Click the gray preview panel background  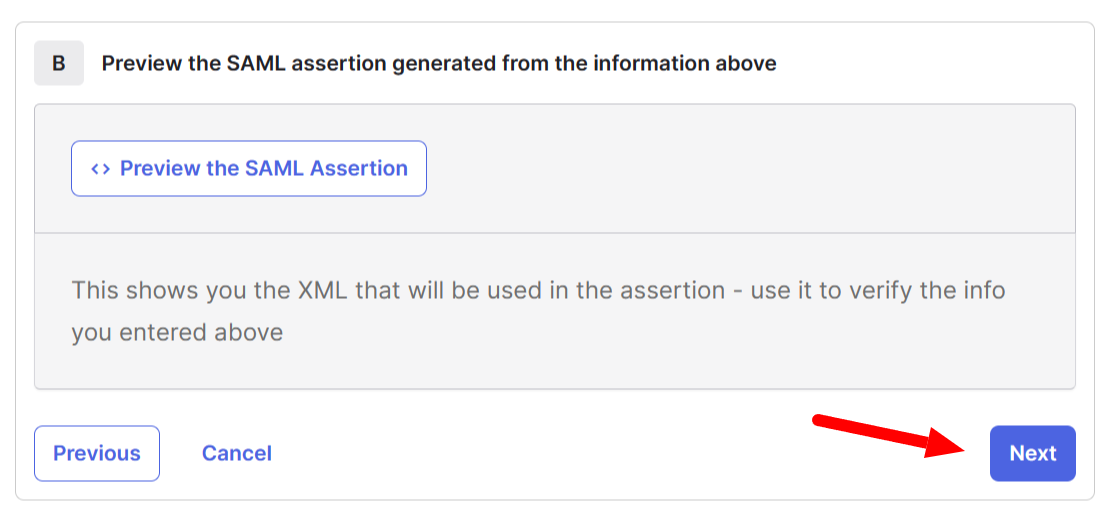pyautogui.click(x=750, y=168)
